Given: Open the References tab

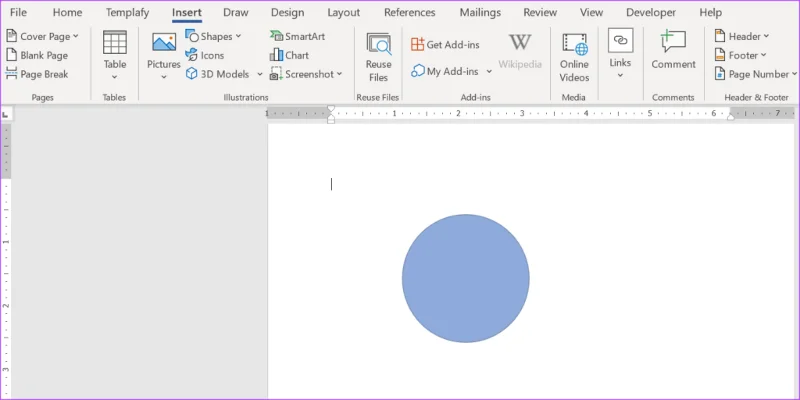Looking at the screenshot, I should coord(410,13).
